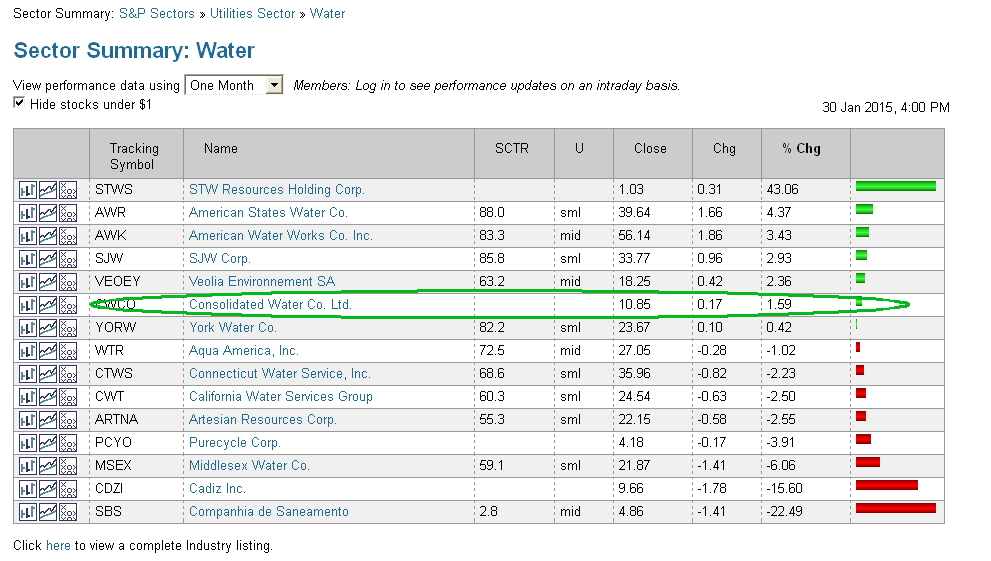The width and height of the screenshot is (991, 561).
Task: Open the SharpChart bar icon for SBS
Action: [x=28, y=512]
